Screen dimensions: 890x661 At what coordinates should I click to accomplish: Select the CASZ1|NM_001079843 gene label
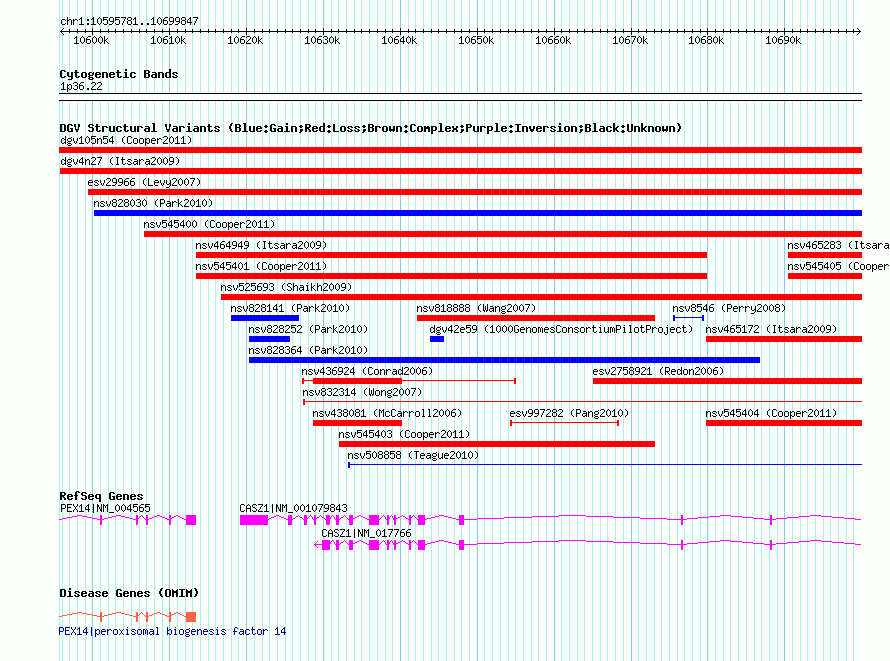(x=293, y=508)
